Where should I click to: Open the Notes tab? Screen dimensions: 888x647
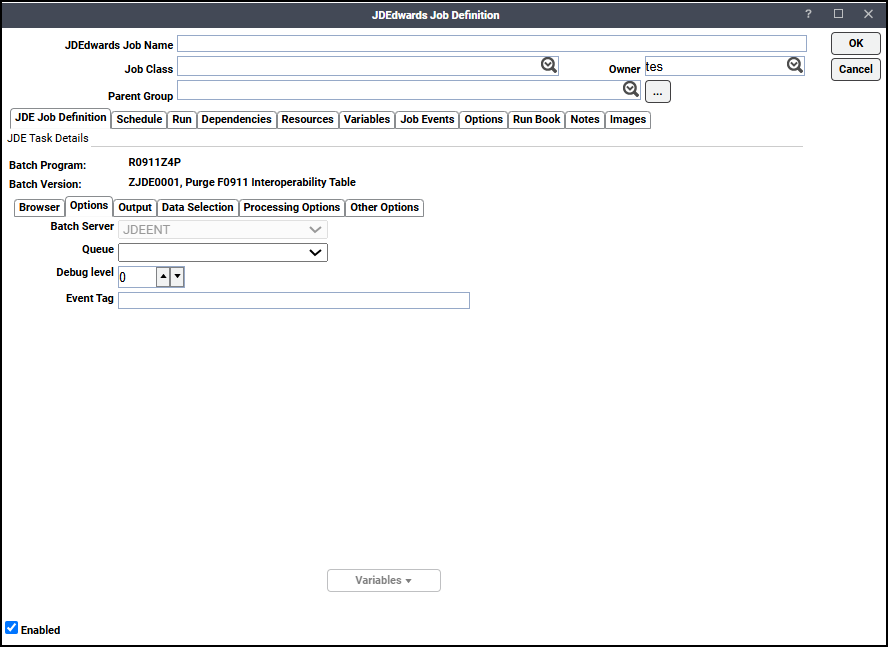click(585, 120)
